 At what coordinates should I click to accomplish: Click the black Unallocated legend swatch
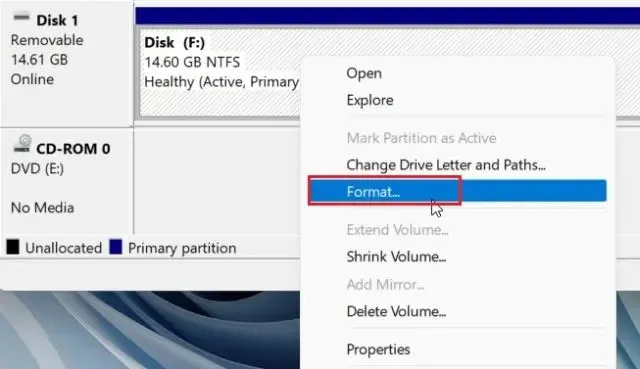[x=13, y=247]
